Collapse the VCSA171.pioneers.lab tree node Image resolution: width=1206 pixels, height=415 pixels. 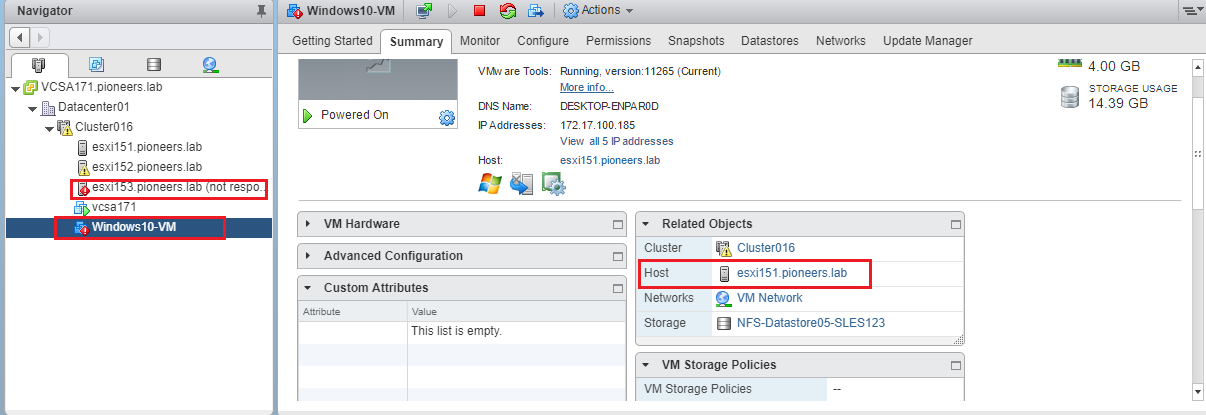click(x=15, y=88)
